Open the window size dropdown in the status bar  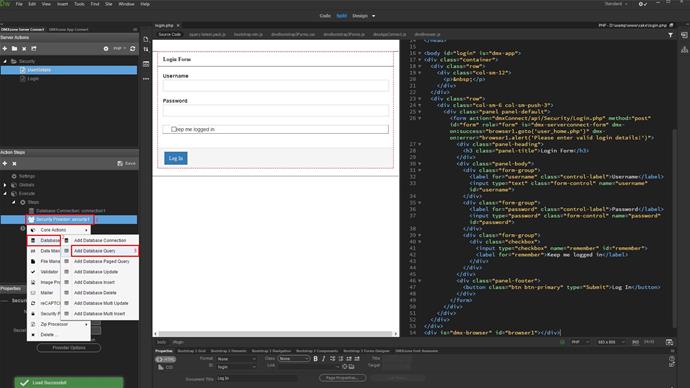611,342
